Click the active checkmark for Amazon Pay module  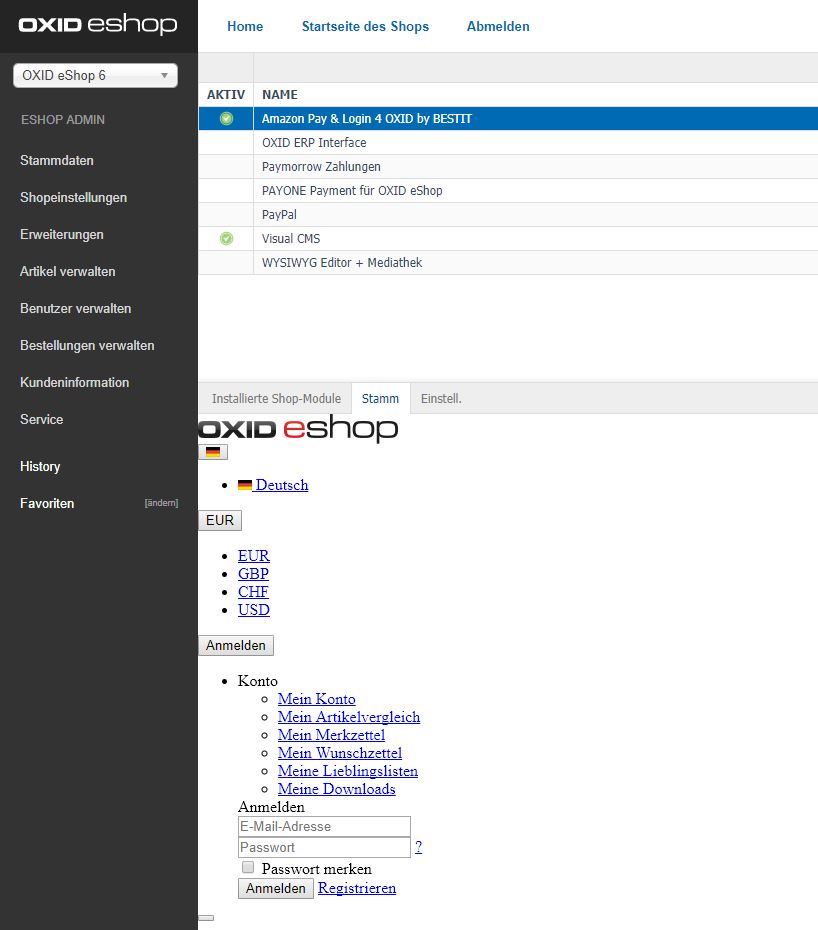(226, 119)
